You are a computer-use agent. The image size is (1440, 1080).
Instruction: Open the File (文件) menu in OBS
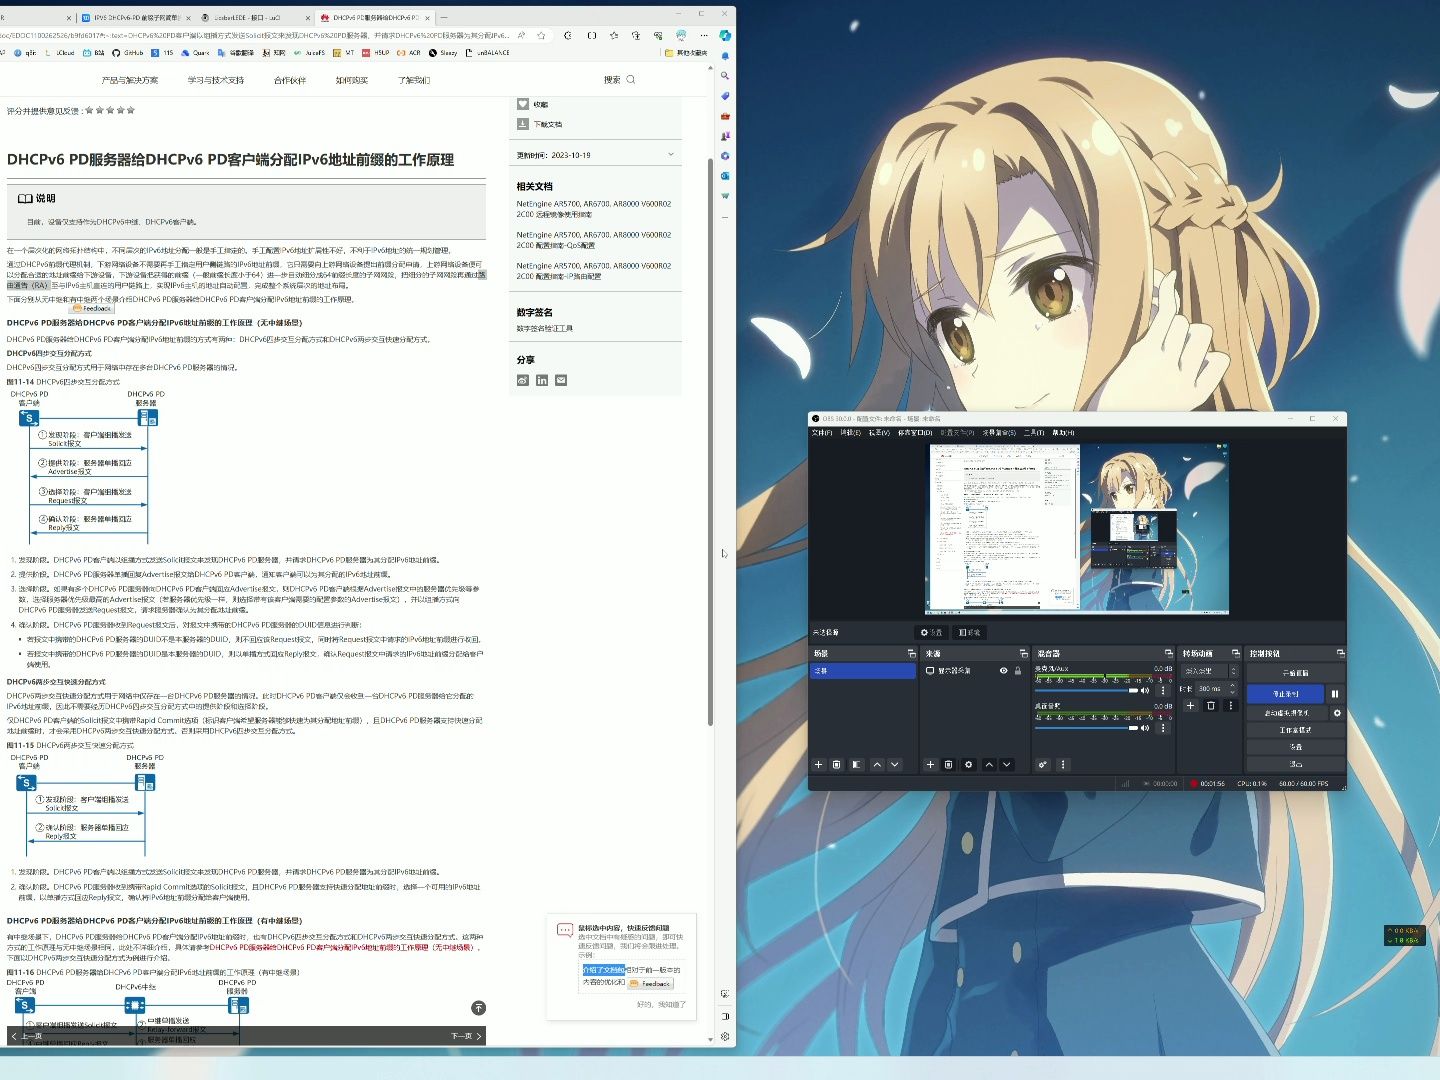pyautogui.click(x=822, y=433)
